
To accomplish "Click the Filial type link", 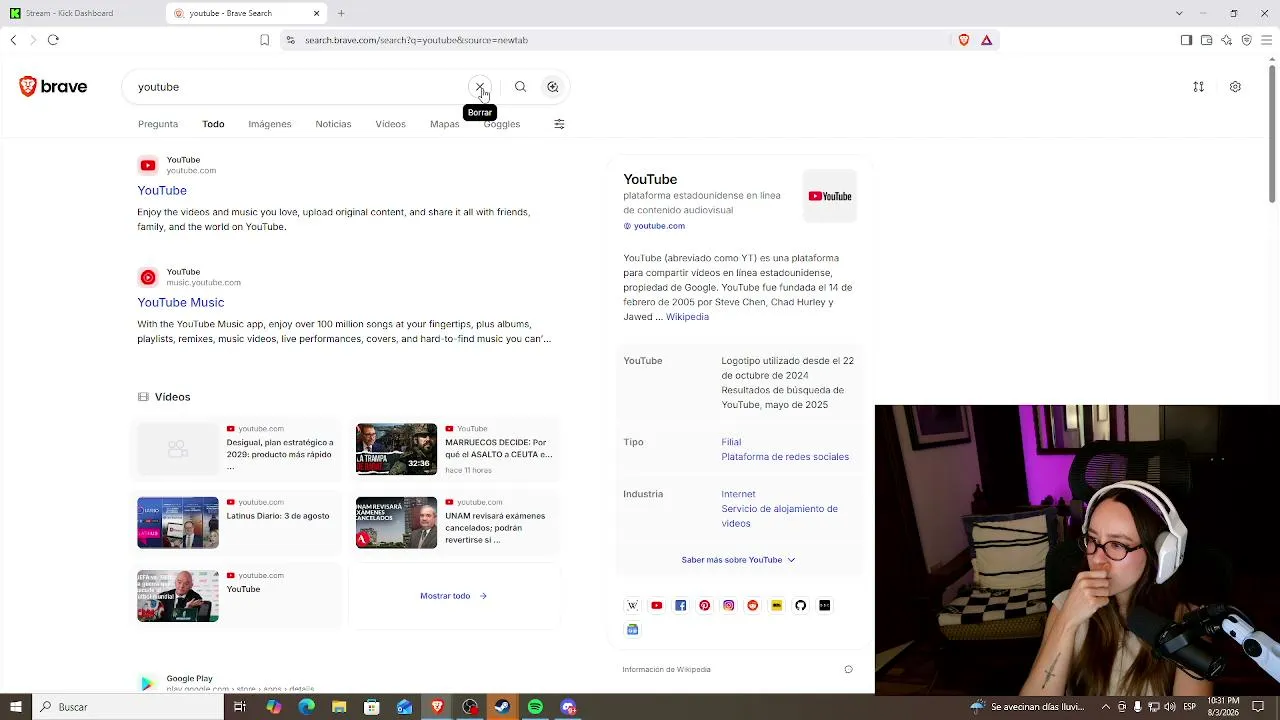I will pos(731,442).
